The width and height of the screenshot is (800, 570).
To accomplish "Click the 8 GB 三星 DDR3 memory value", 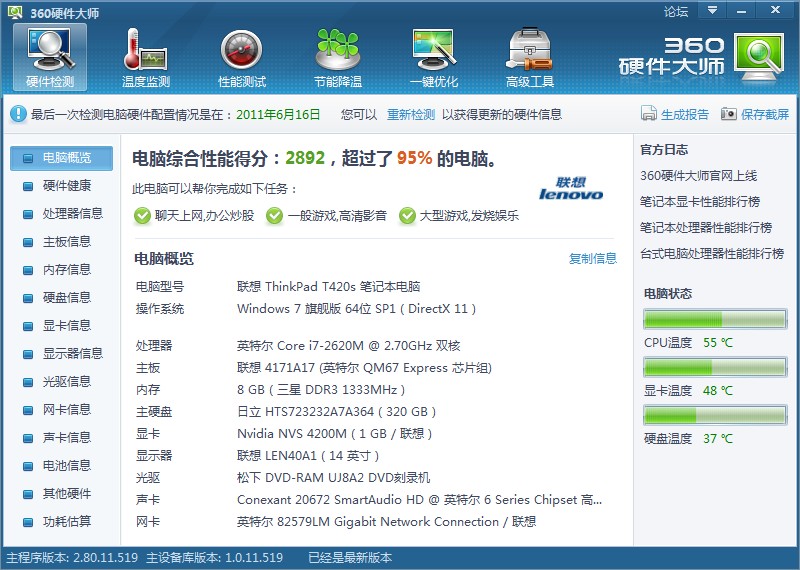I will click(321, 390).
